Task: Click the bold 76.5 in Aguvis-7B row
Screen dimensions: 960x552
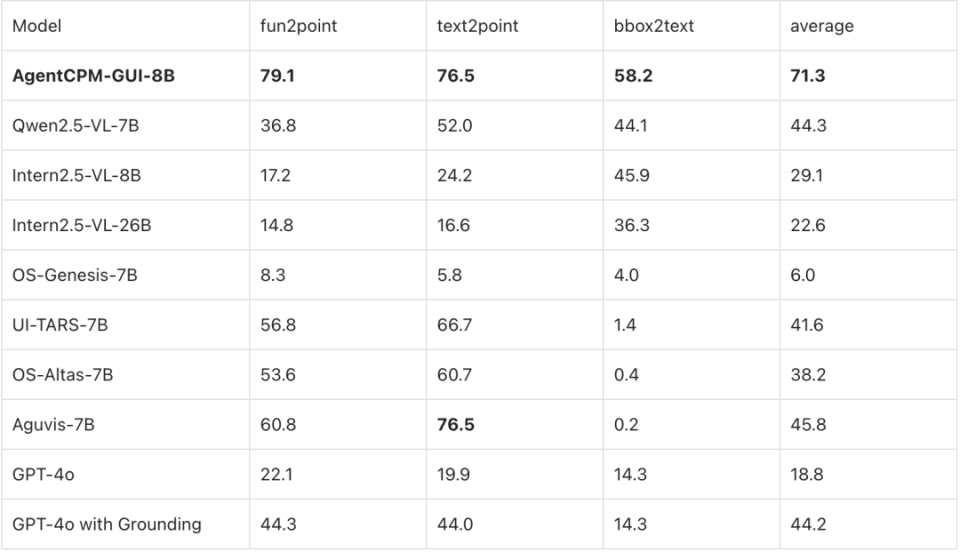Action: pos(455,425)
